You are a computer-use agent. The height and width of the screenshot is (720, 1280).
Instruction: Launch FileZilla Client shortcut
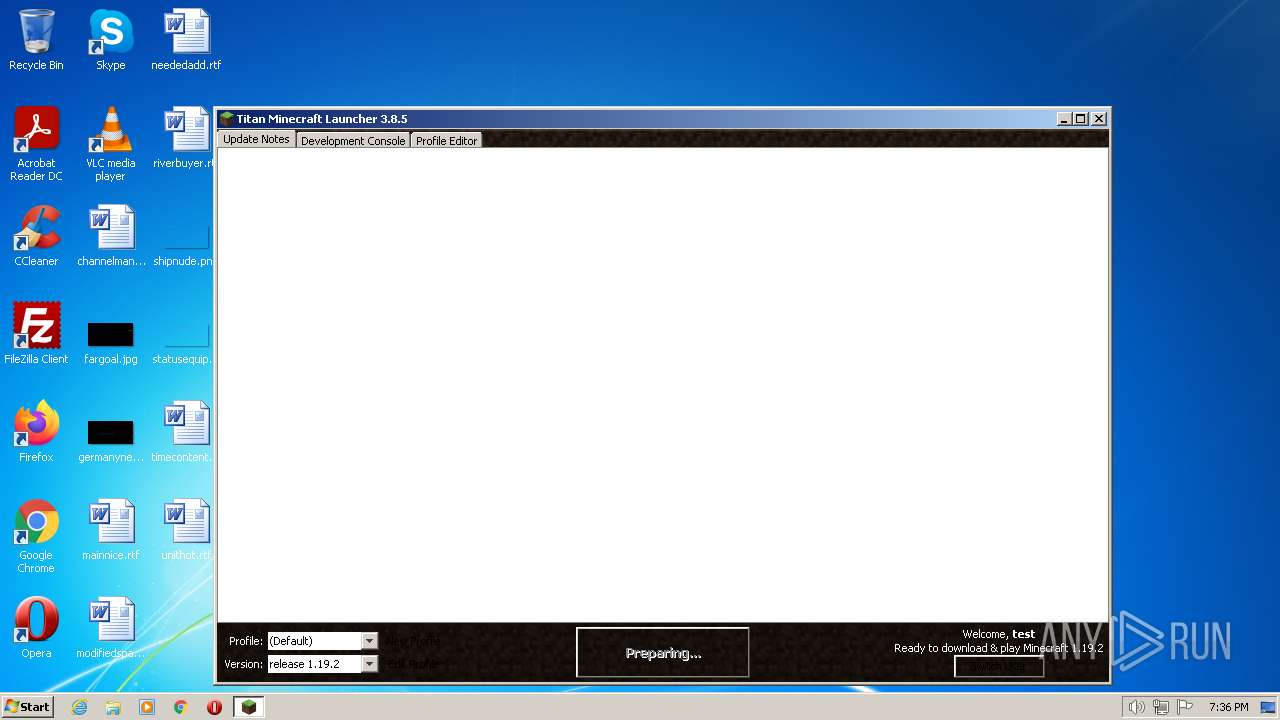pyautogui.click(x=36, y=335)
